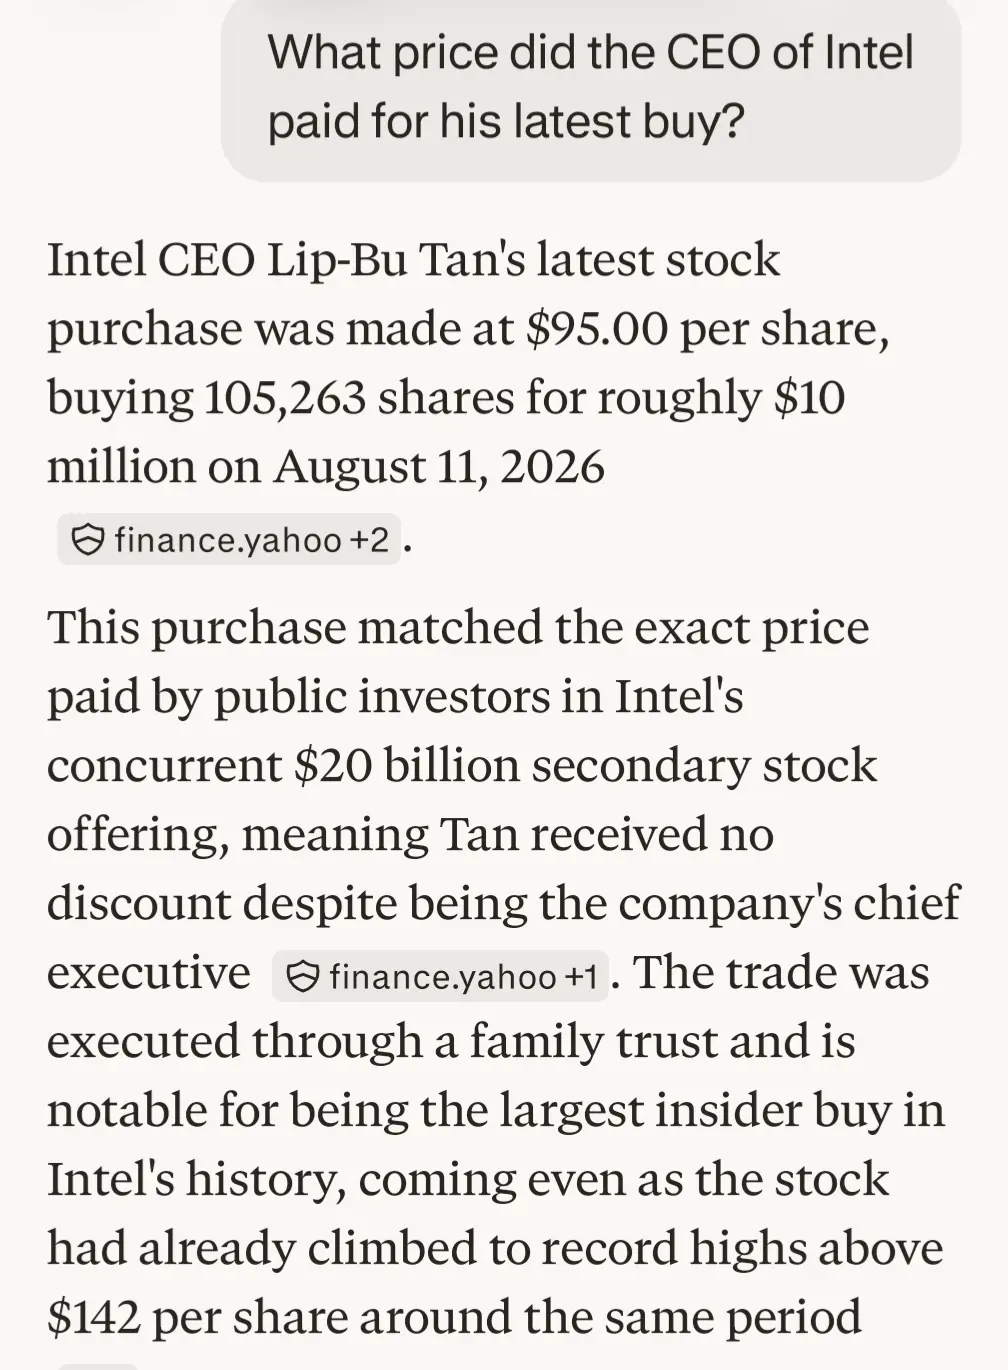
Task: Click the shield icon beside finance.yahoo +2
Action: [x=89, y=540]
